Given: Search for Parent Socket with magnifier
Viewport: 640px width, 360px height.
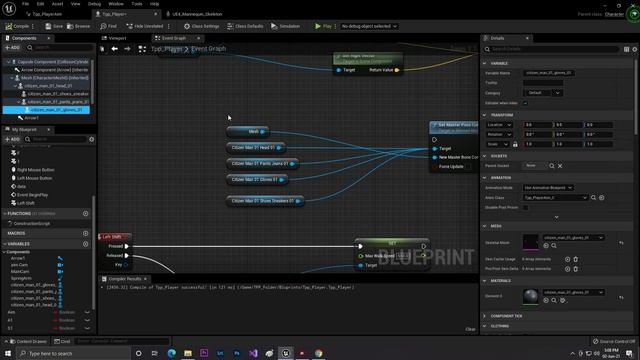Looking at the screenshot, I should (552, 166).
